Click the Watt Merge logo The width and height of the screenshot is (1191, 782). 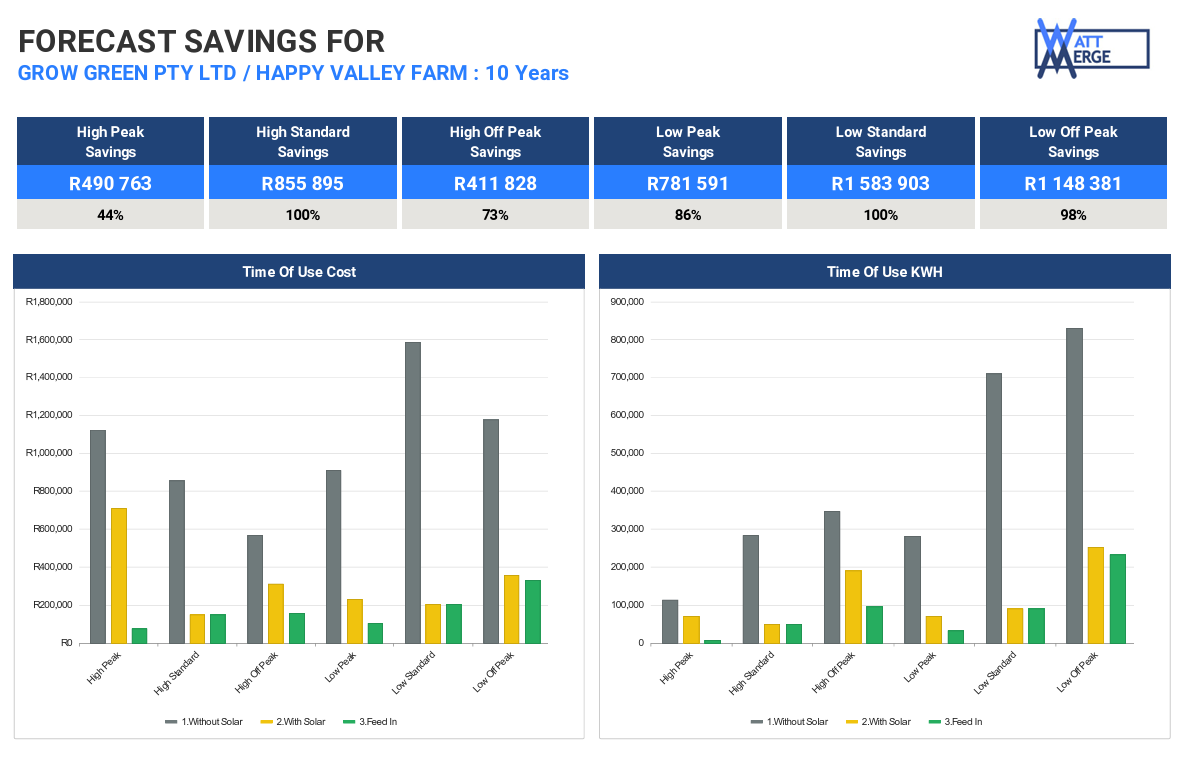pos(1091,48)
